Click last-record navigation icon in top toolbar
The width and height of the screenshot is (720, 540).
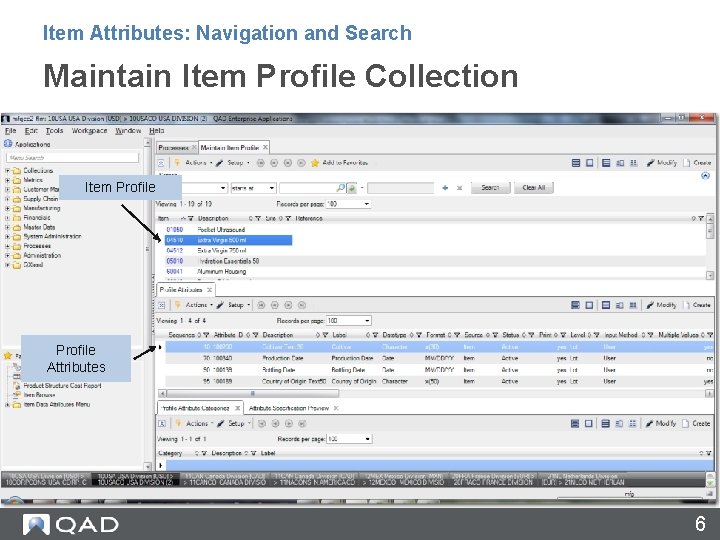point(301,163)
